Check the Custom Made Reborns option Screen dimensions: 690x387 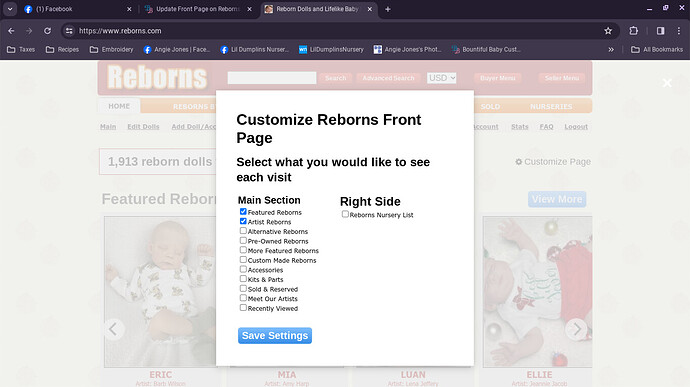tap(243, 259)
